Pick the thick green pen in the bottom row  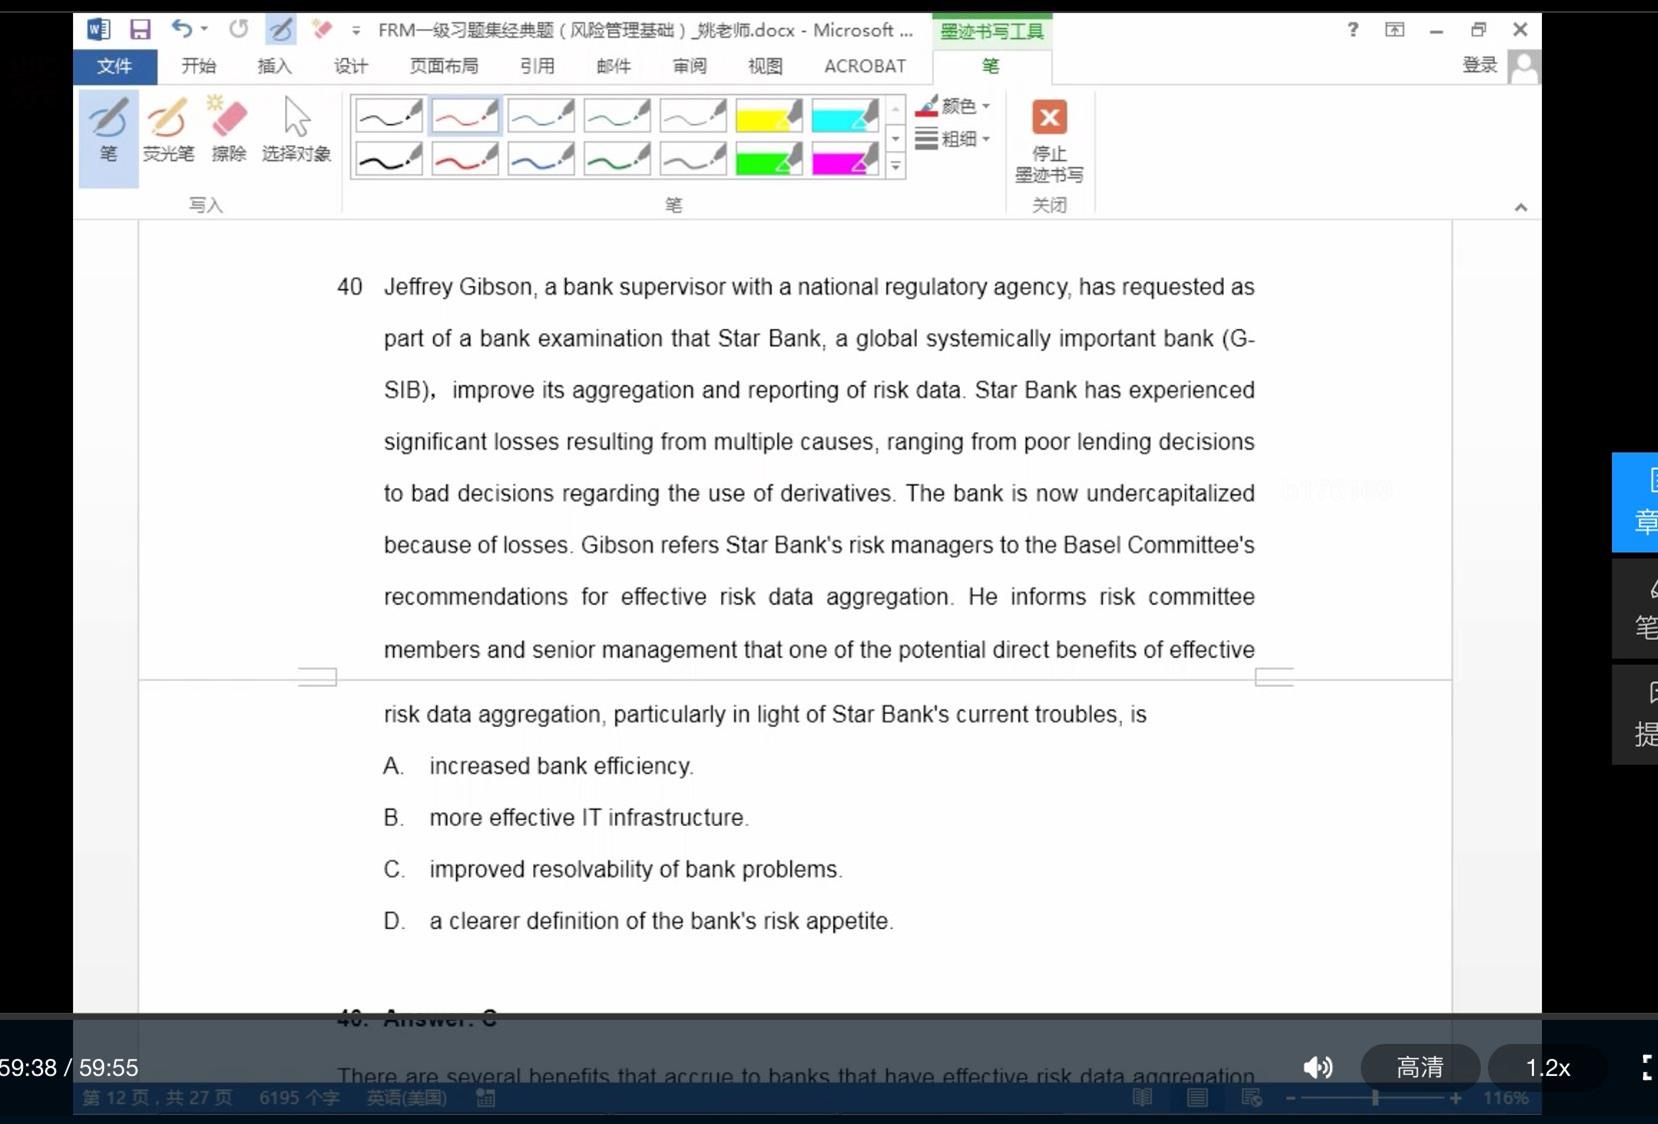pyautogui.click(x=617, y=158)
